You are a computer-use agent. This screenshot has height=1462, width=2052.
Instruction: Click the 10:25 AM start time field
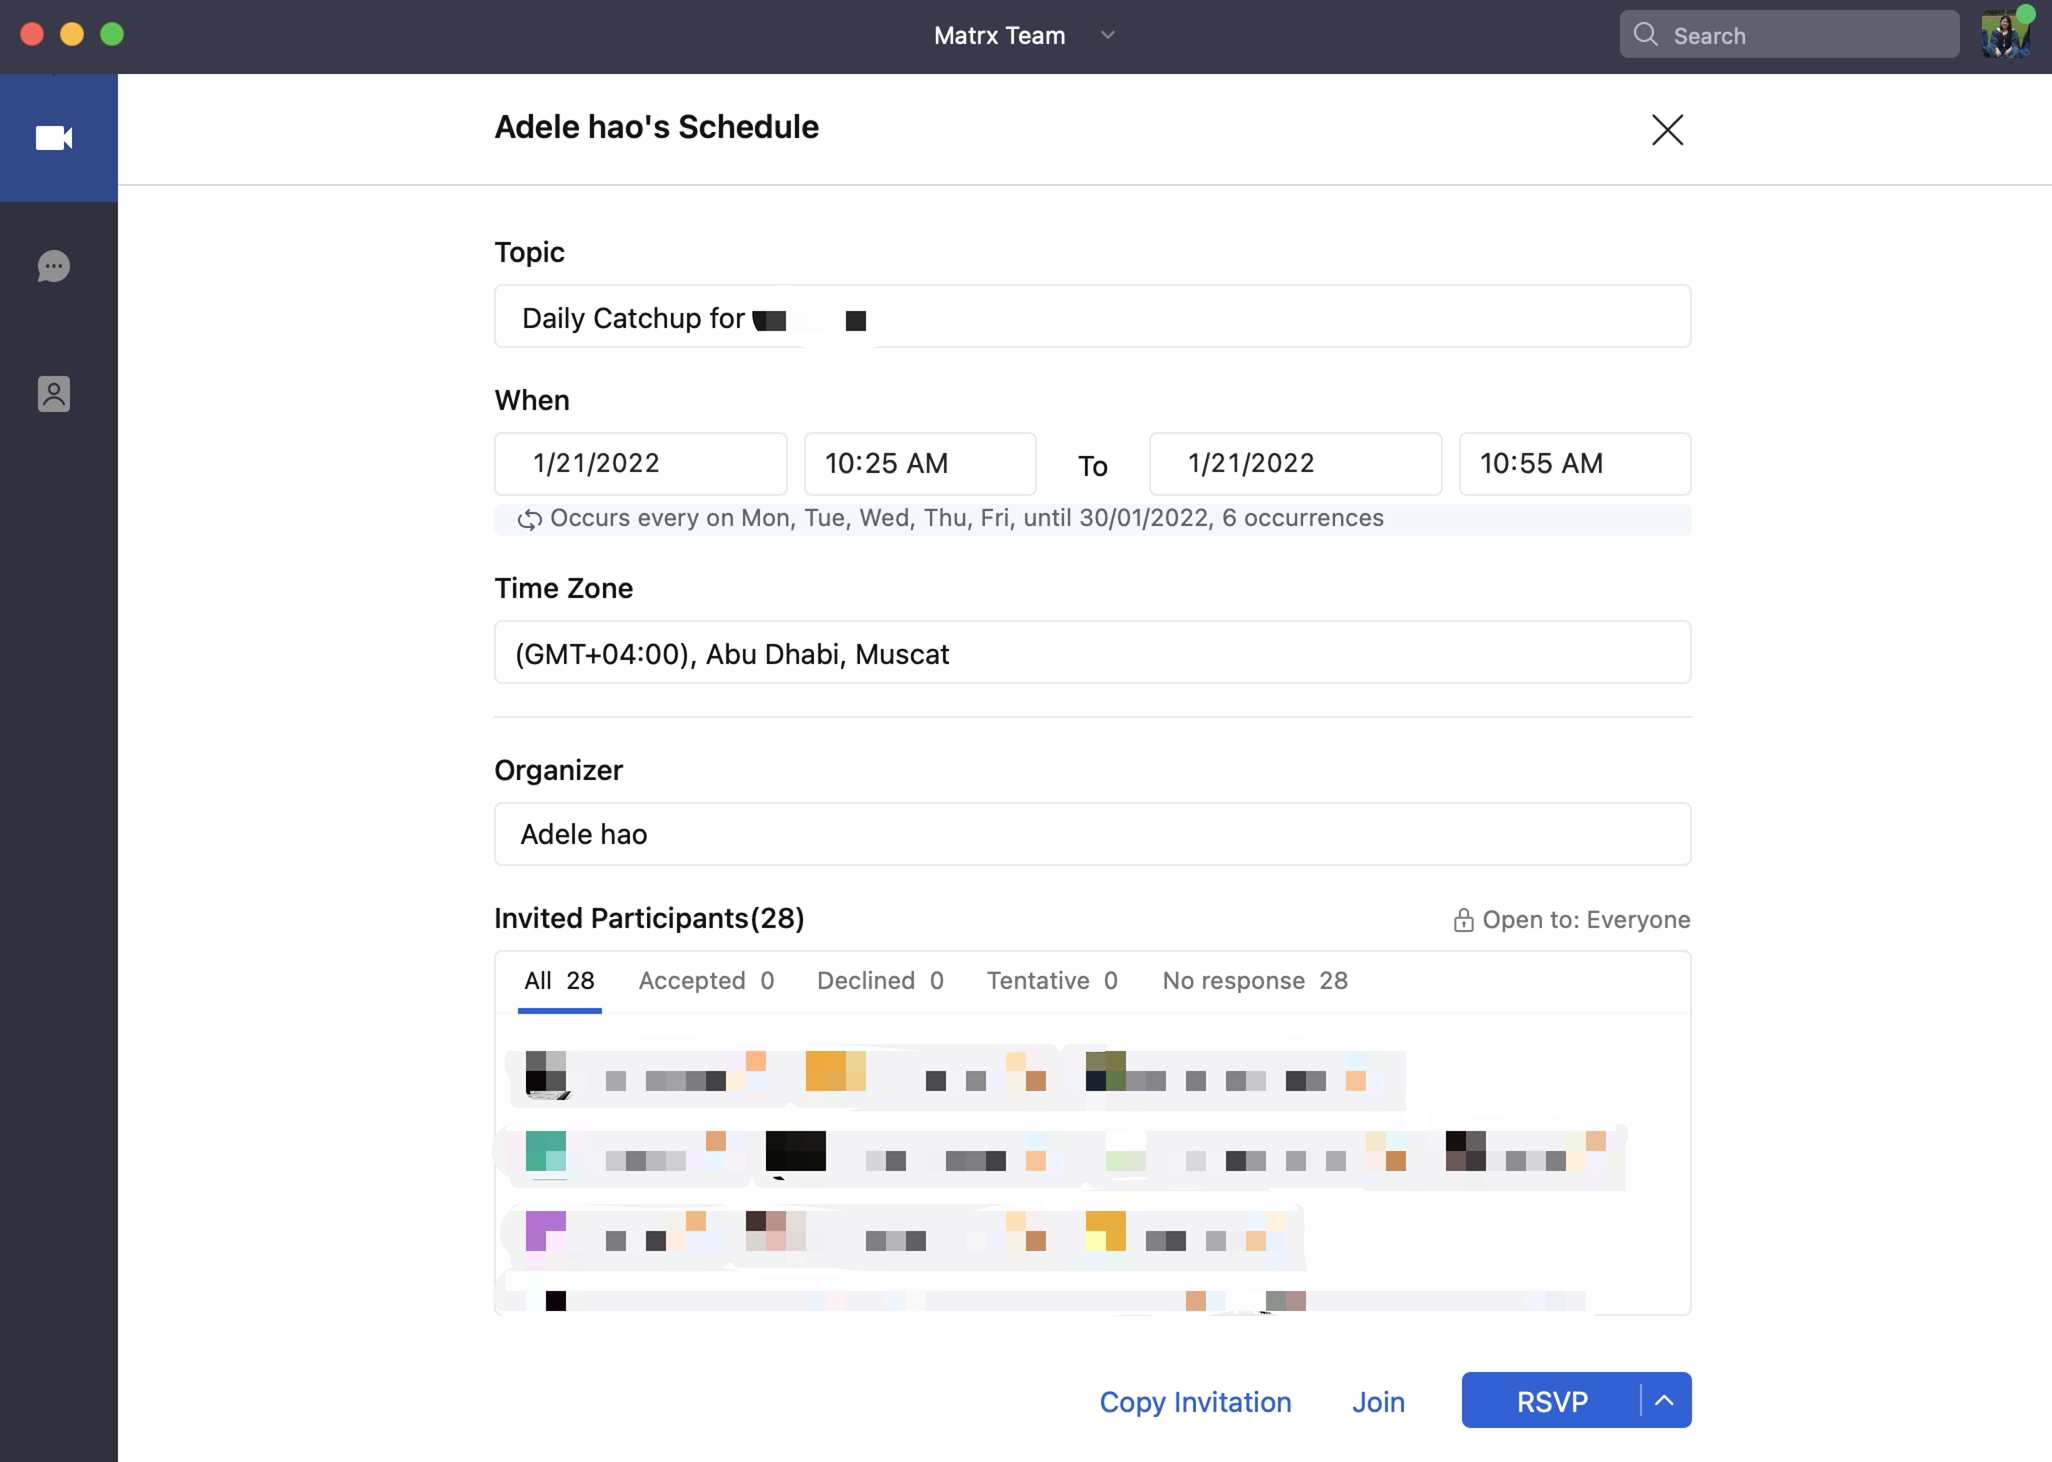click(919, 464)
